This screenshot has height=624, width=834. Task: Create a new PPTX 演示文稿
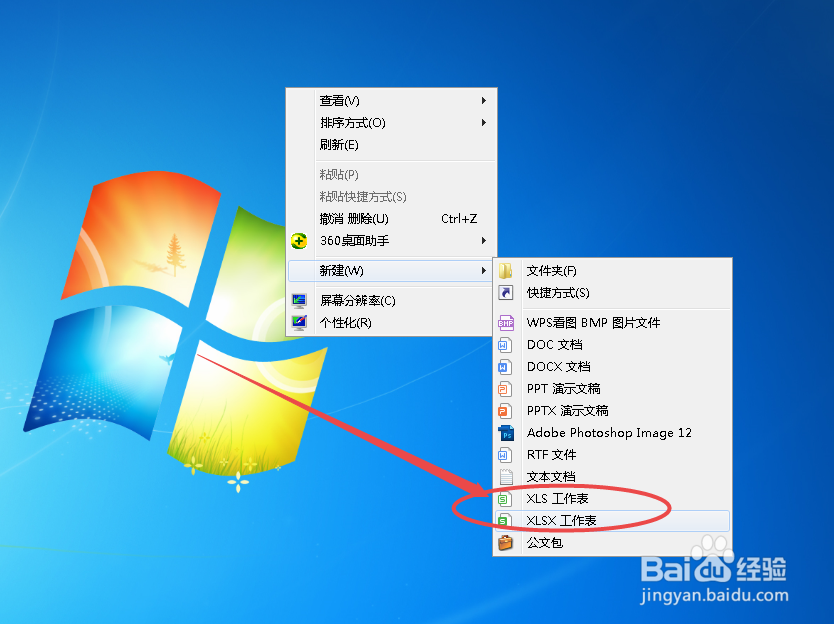612,411
